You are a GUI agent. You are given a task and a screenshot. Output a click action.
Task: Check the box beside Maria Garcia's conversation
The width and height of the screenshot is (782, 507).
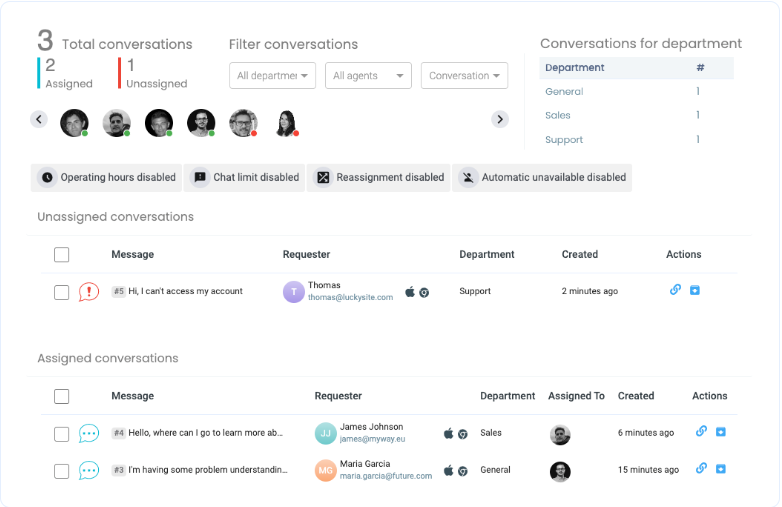coord(62,470)
